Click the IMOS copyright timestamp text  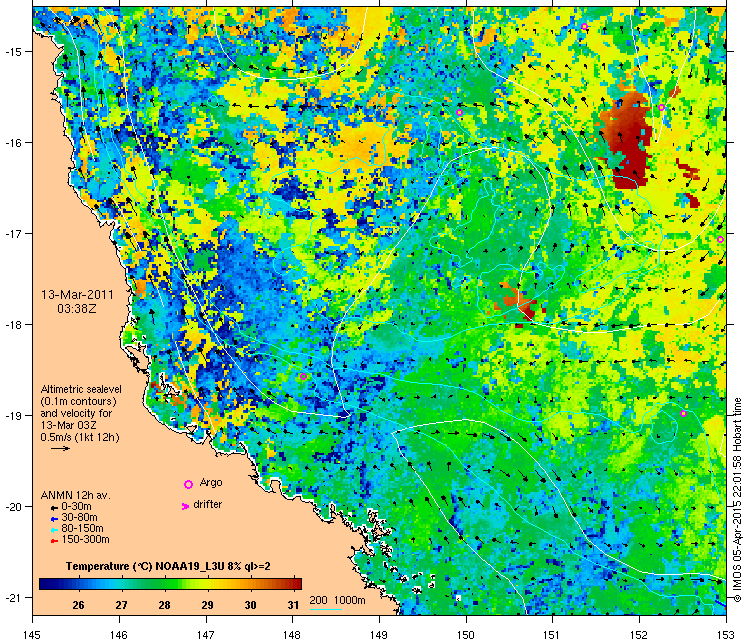(x=738, y=500)
